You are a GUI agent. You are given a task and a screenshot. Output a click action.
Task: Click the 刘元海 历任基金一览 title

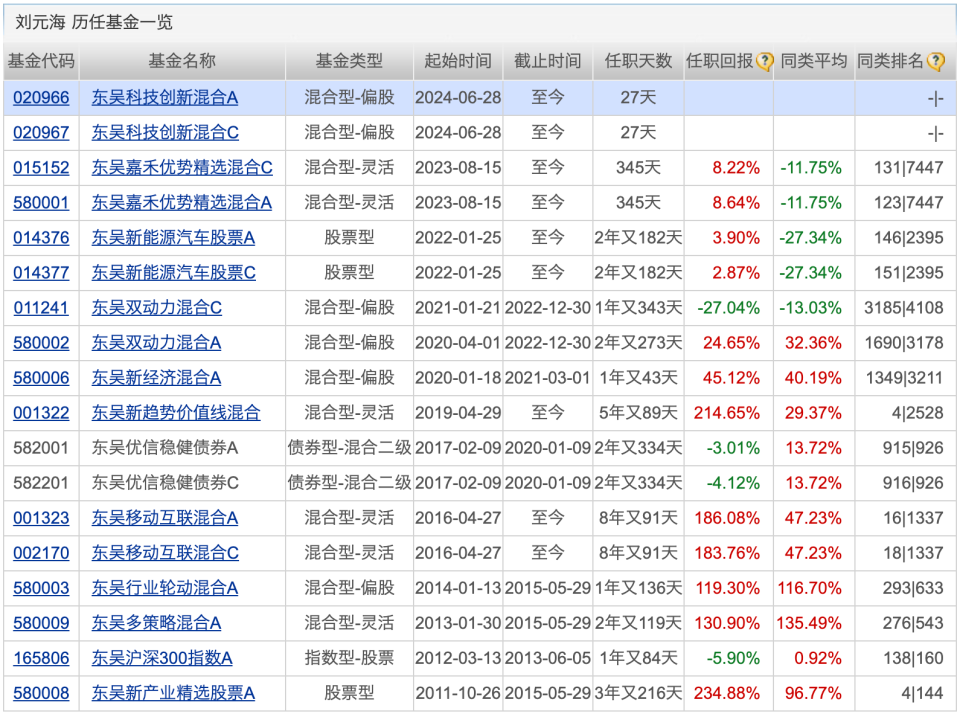94,23
